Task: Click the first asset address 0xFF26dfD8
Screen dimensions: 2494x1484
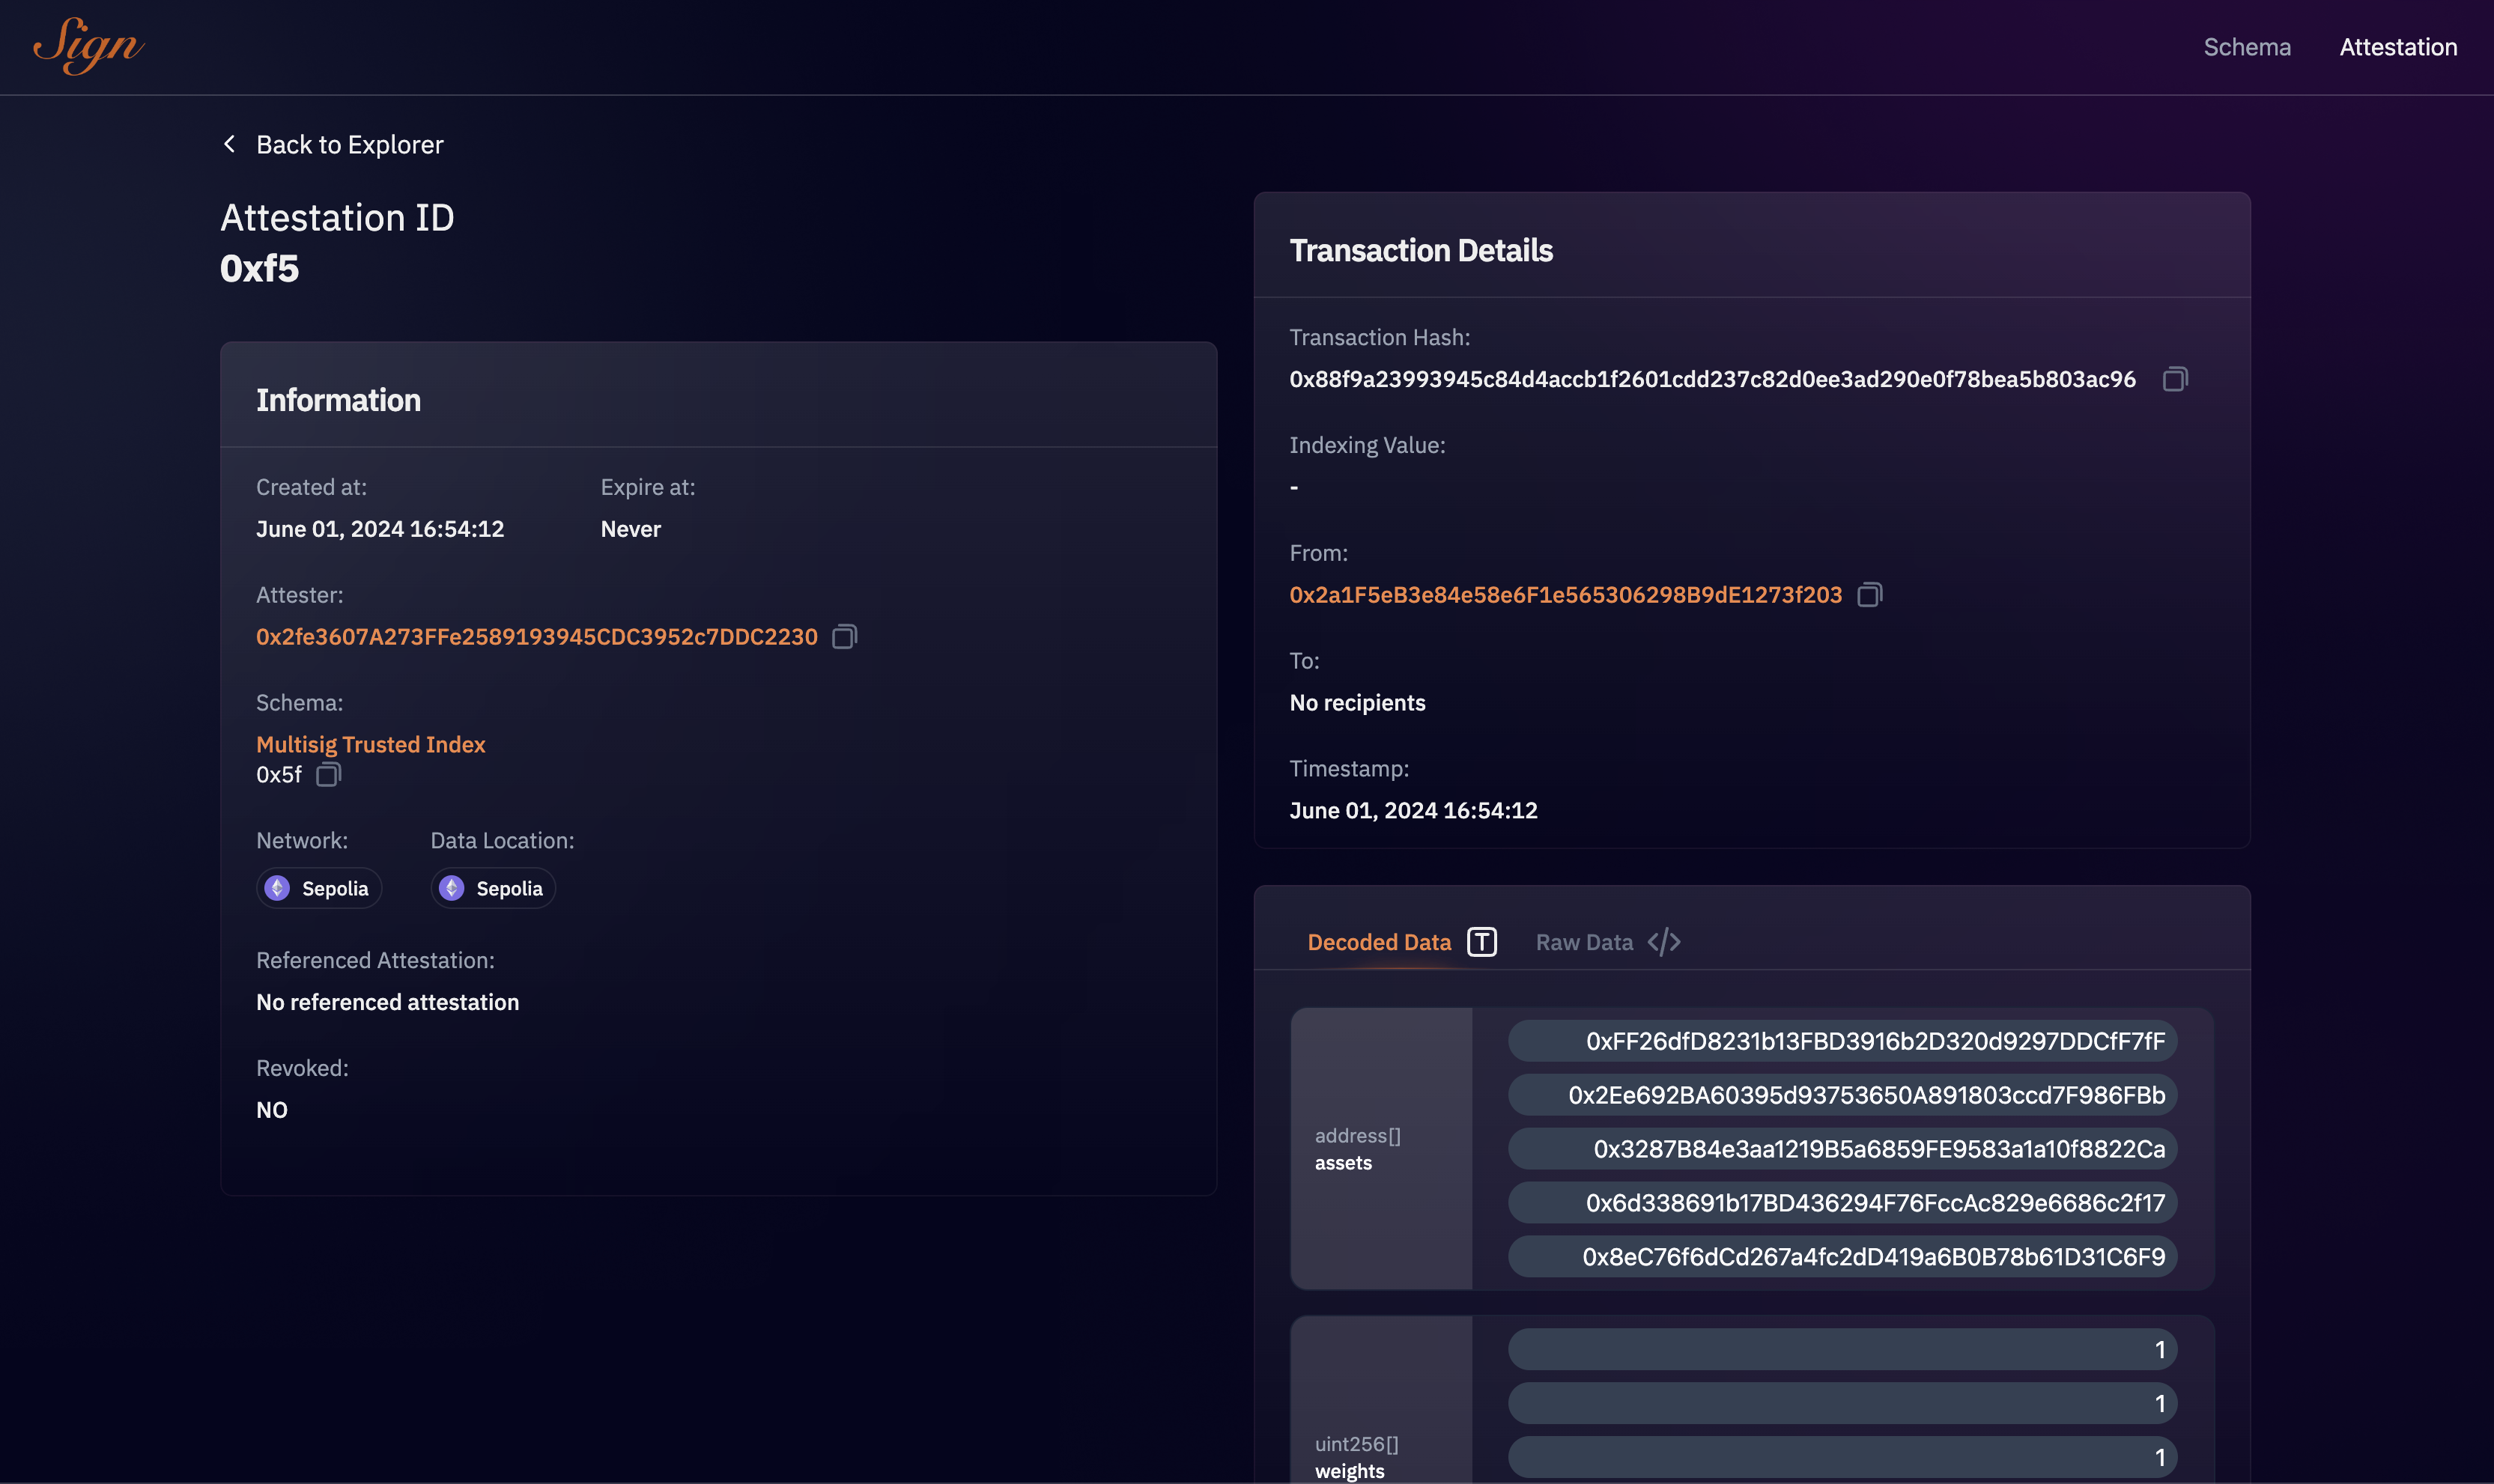Action: coord(1875,1041)
